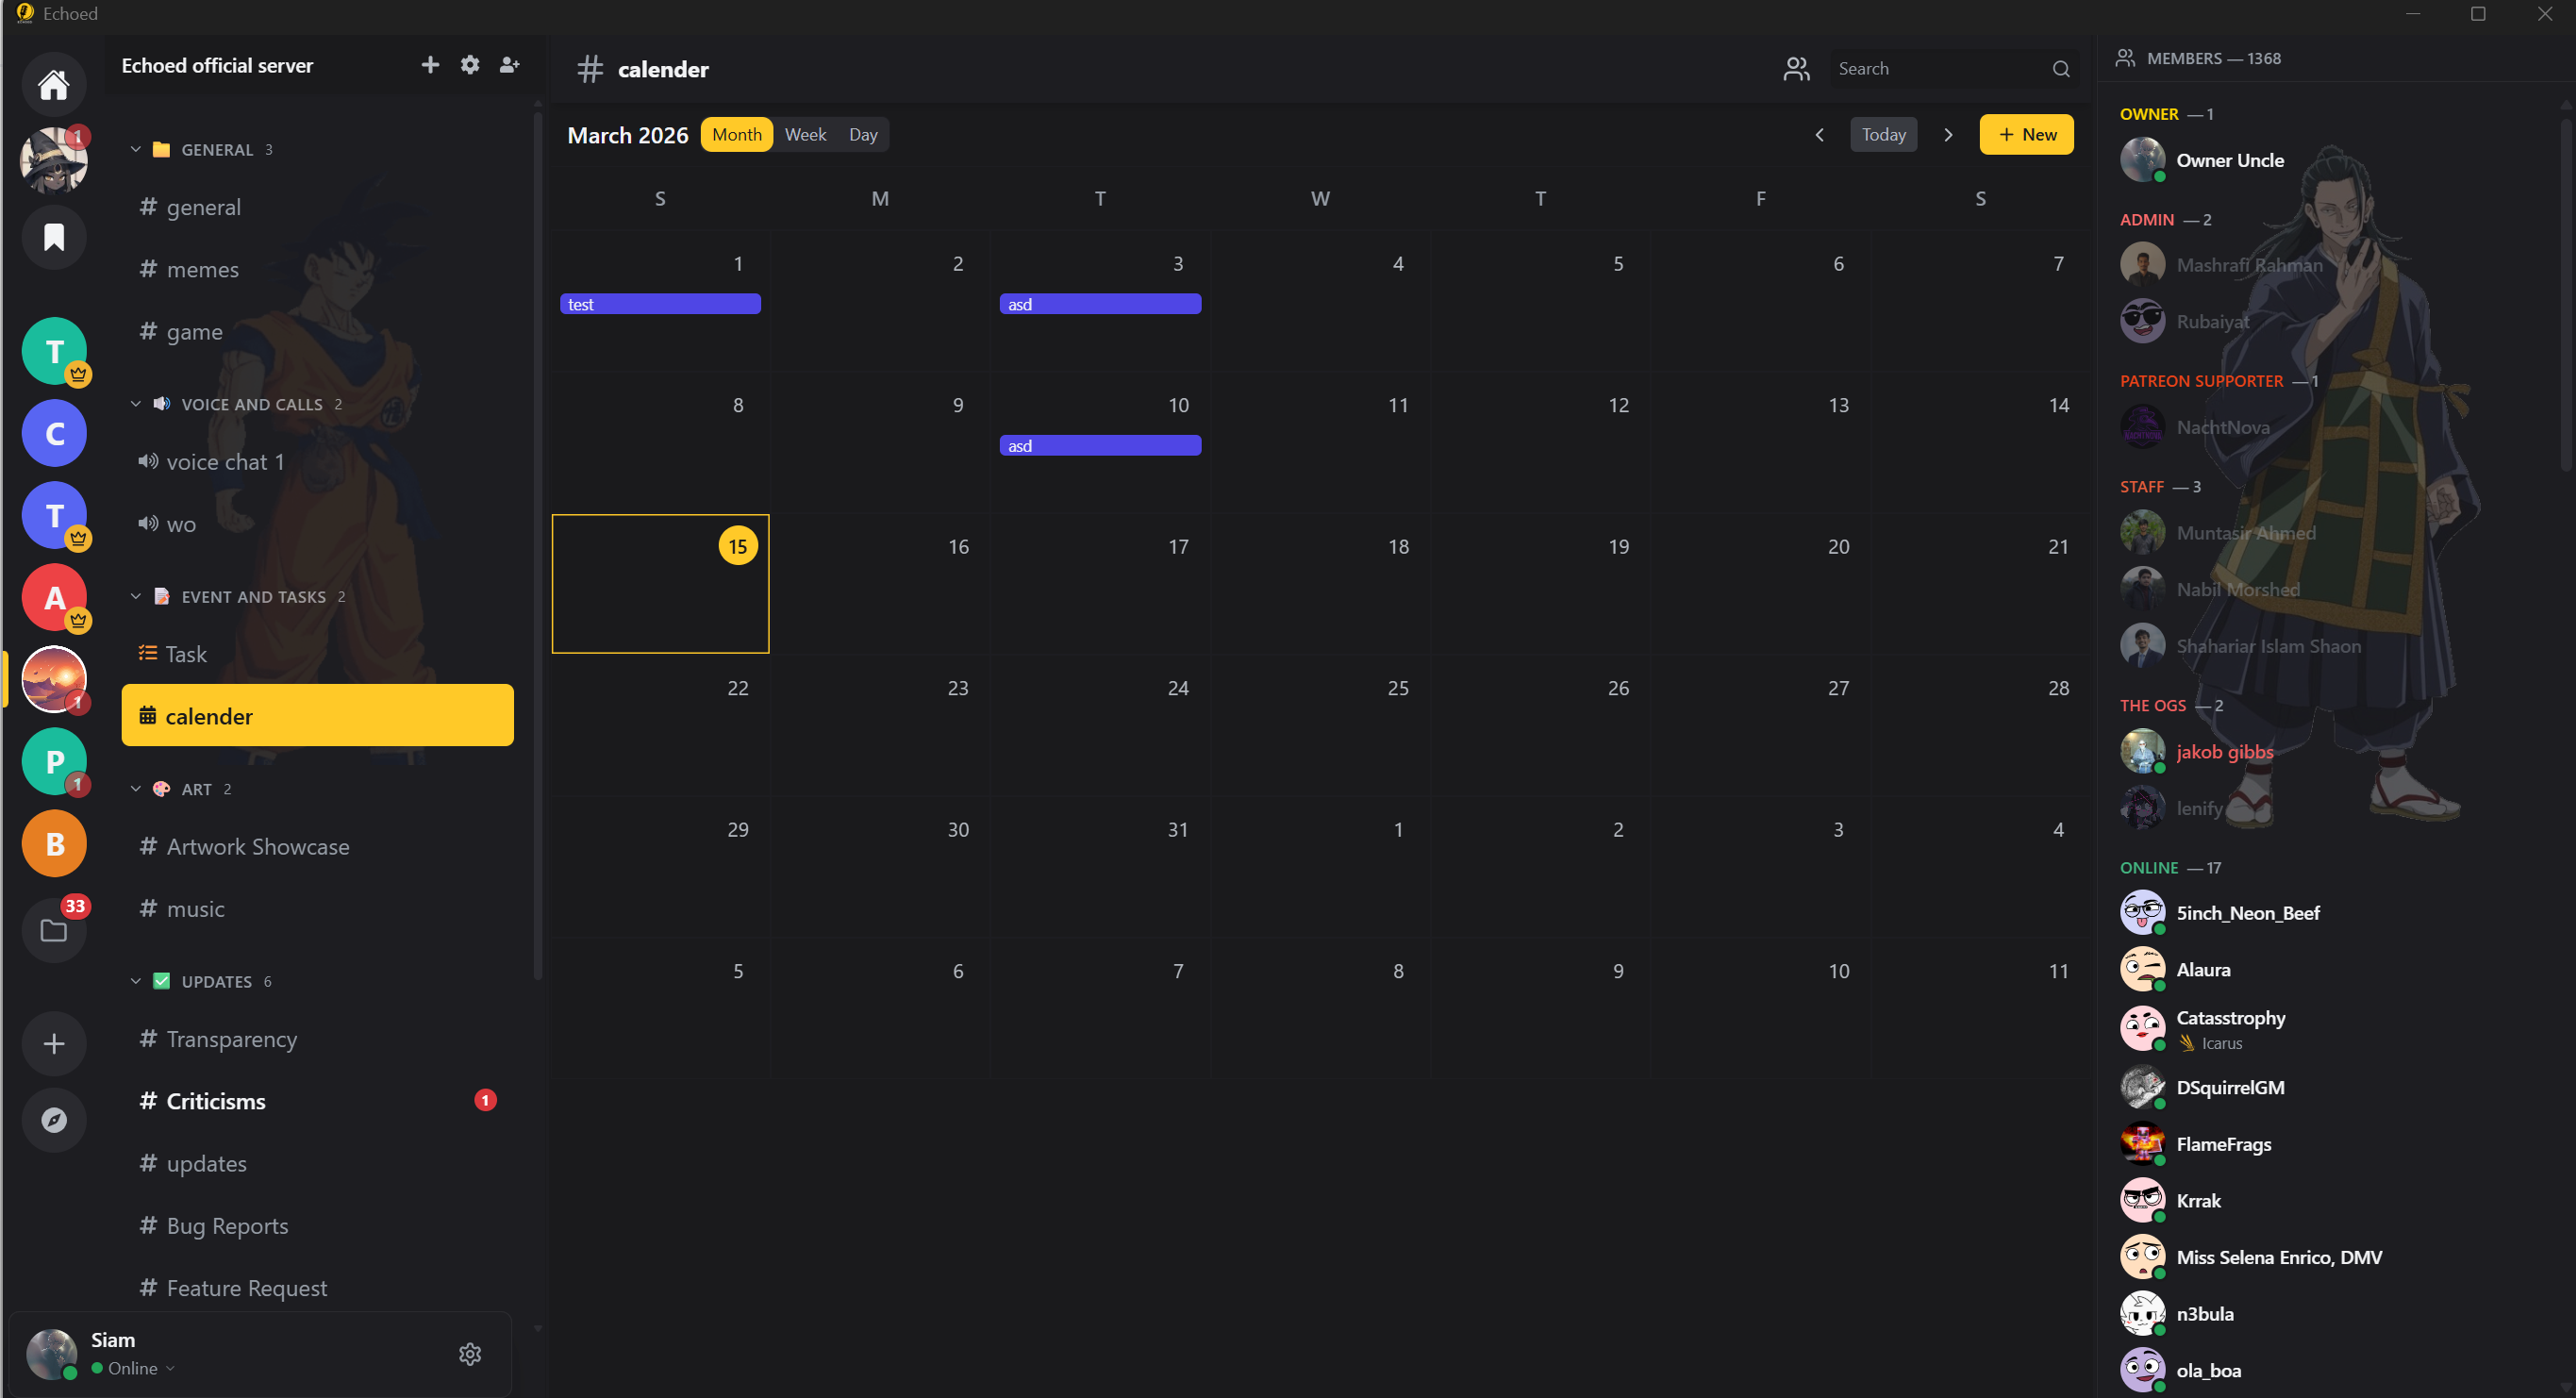Open the server folder icon with 33 badge
Screen dimensions: 2576x1398
(x=54, y=930)
